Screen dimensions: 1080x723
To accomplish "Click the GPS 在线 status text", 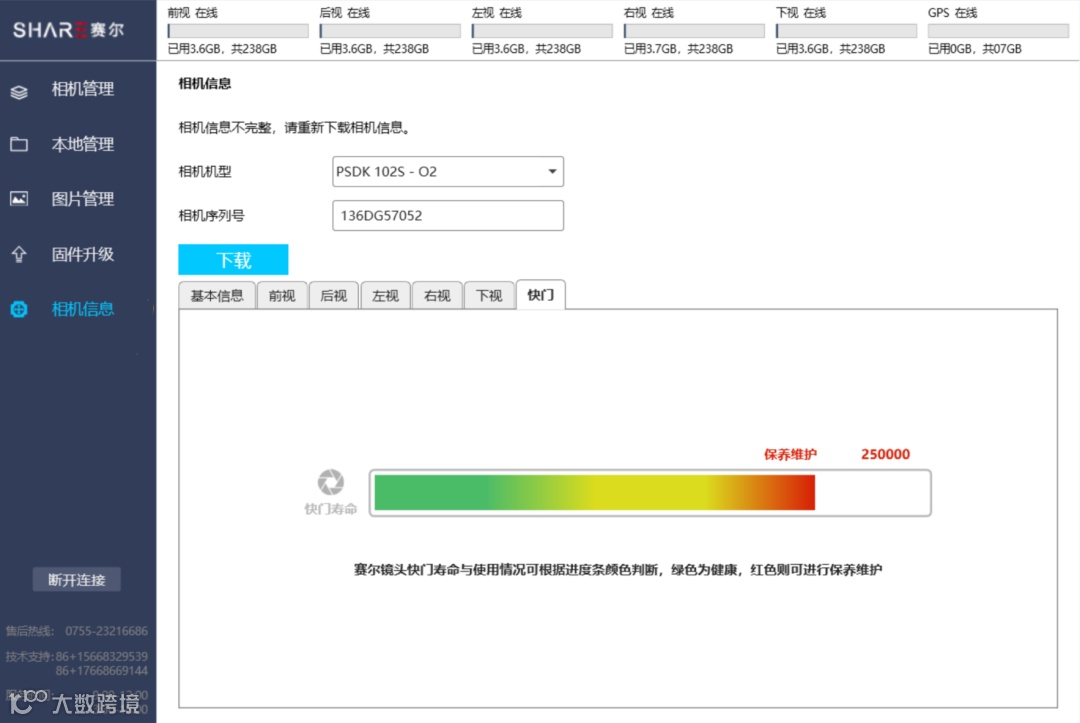I will point(953,13).
